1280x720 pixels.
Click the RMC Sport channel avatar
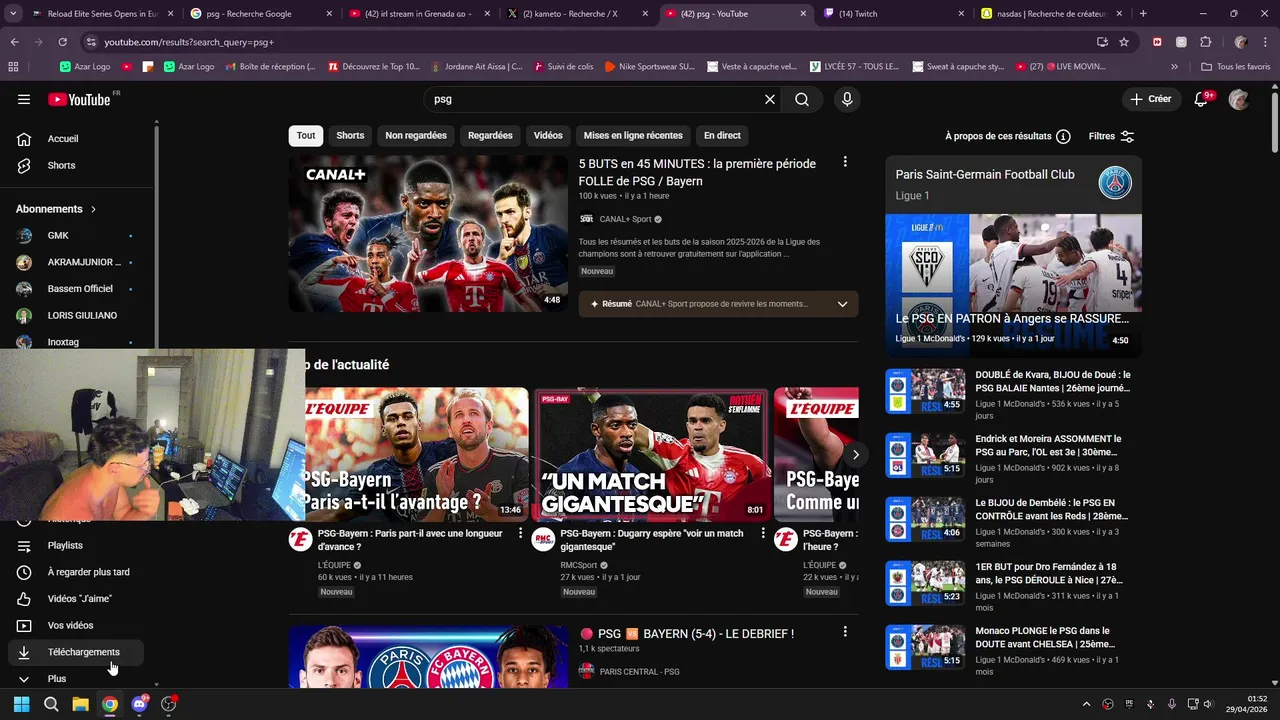point(543,540)
